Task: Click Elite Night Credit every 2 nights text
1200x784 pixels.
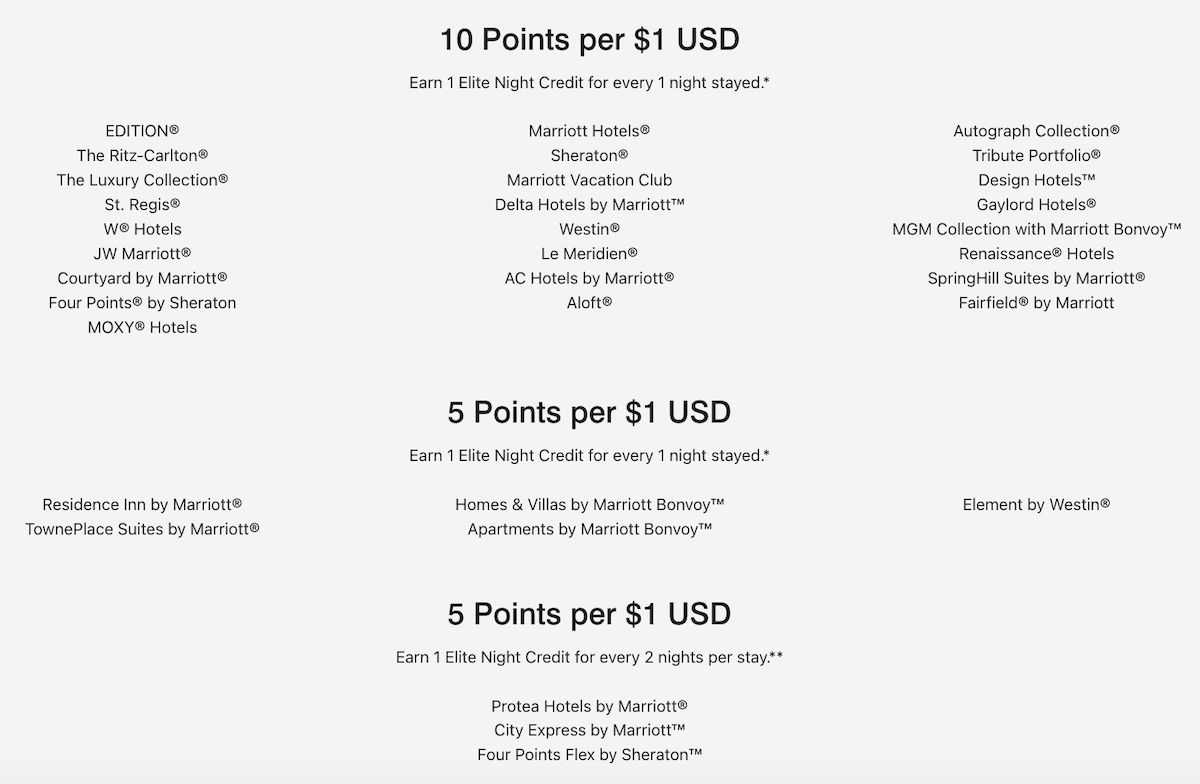Action: click(589, 657)
